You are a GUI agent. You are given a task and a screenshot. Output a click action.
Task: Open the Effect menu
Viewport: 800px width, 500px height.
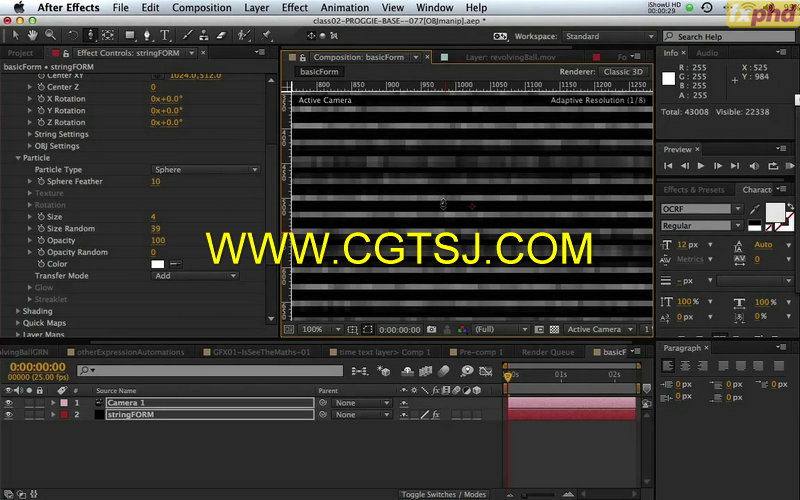(x=294, y=8)
